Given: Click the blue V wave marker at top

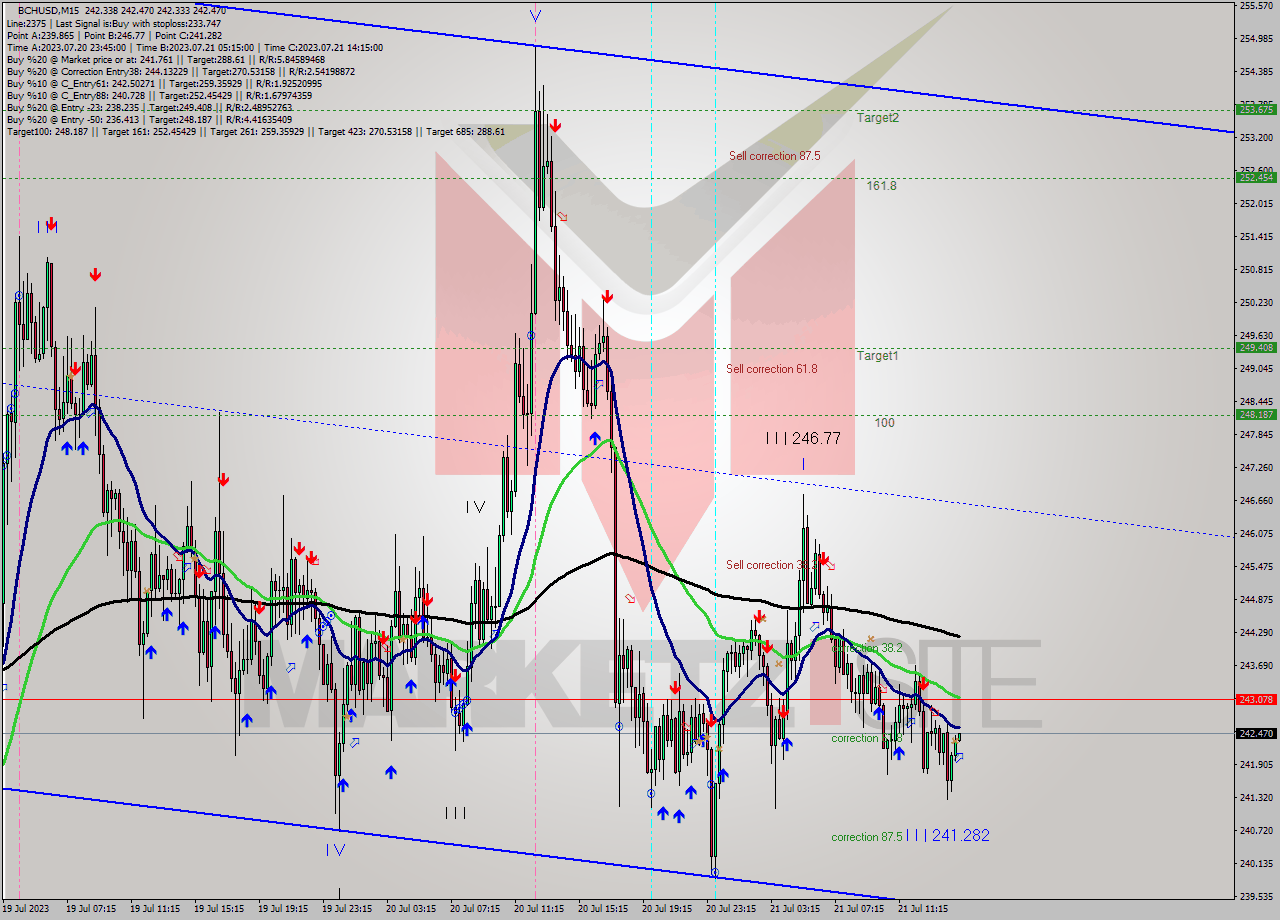Looking at the screenshot, I should tap(535, 16).
